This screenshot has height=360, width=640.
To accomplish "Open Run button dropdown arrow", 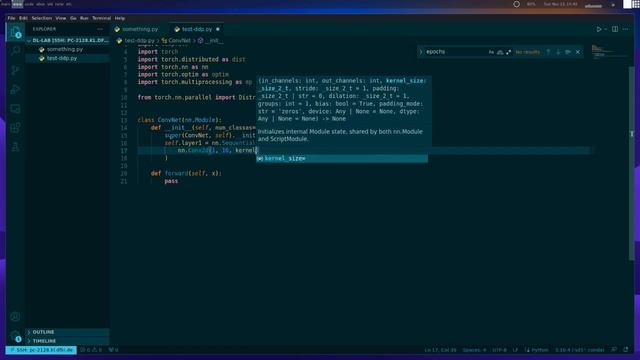I will [x=605, y=29].
